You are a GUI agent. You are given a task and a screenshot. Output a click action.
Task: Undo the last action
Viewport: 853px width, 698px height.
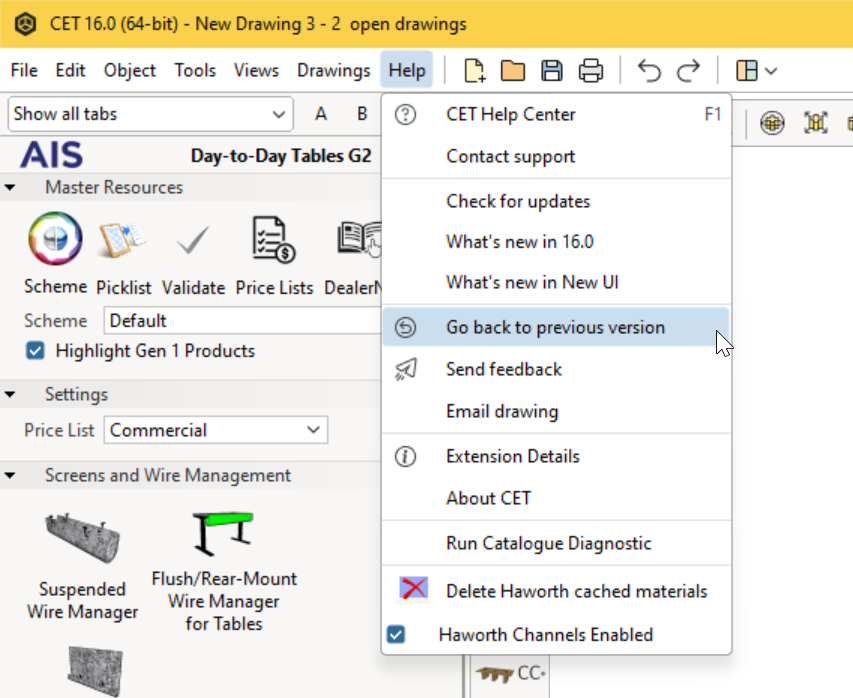(x=648, y=70)
